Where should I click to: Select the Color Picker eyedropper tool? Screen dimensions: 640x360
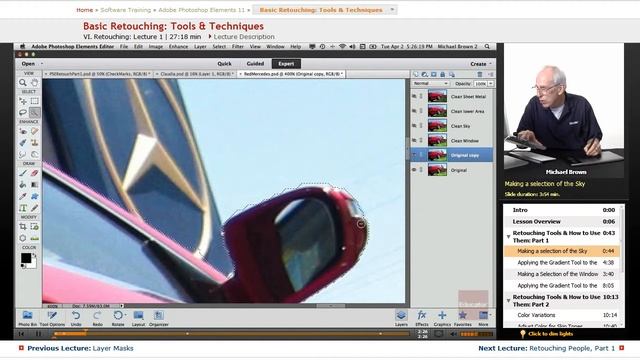(x=23, y=196)
